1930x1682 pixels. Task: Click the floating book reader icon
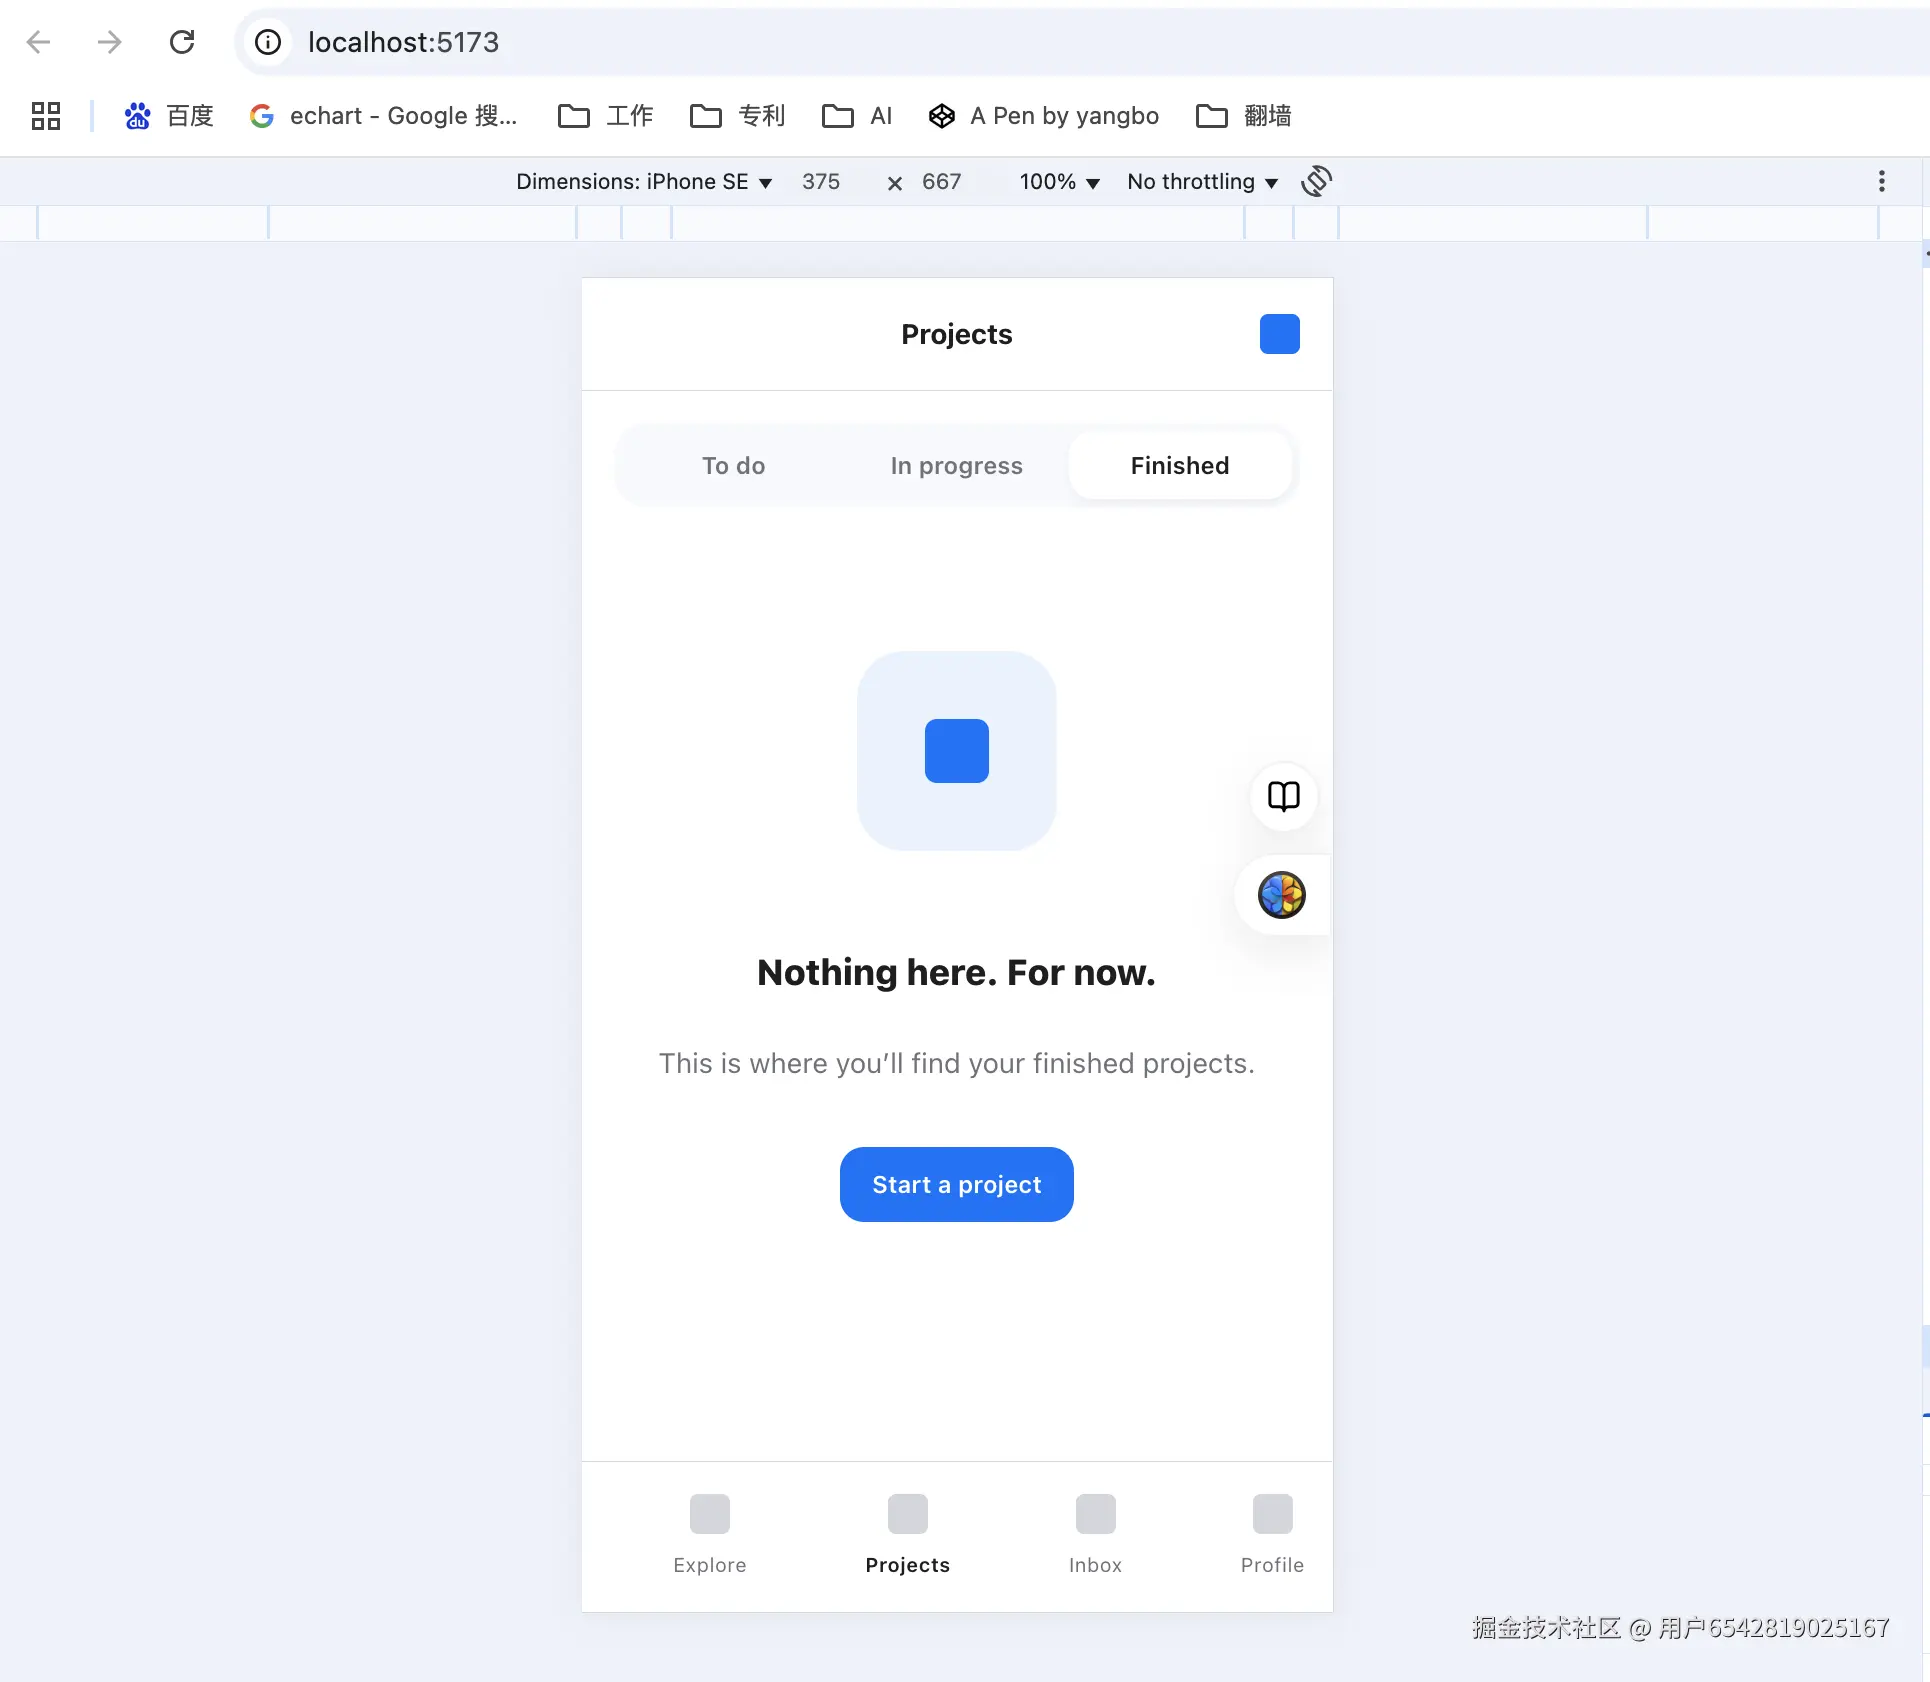1283,796
